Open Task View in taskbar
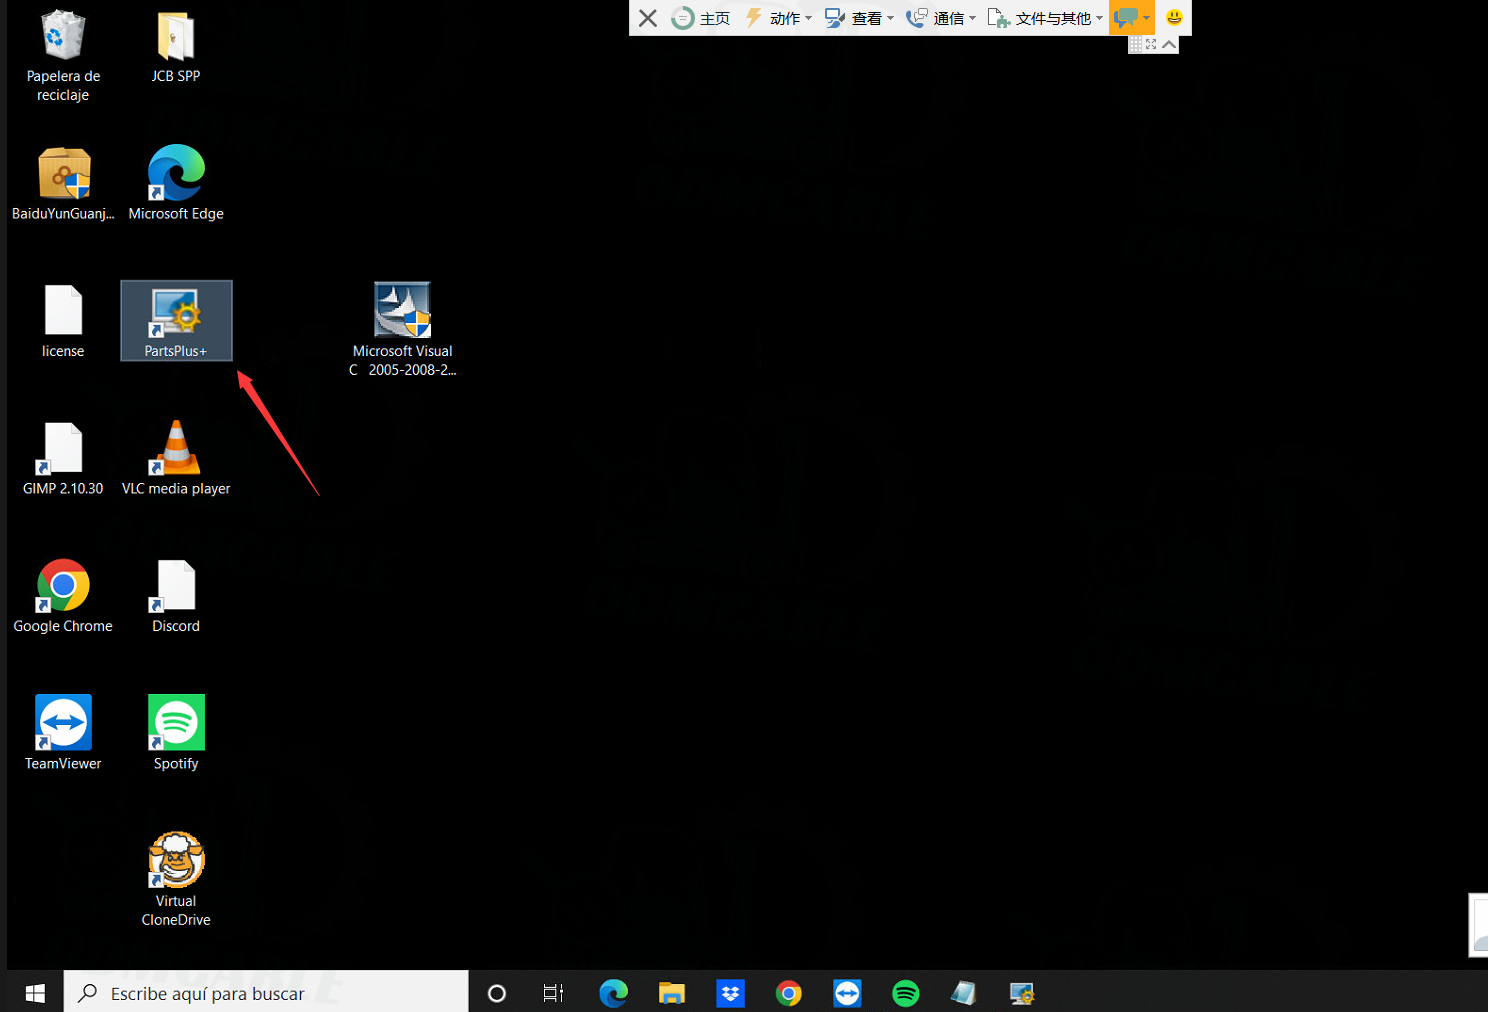The image size is (1488, 1012). point(553,993)
